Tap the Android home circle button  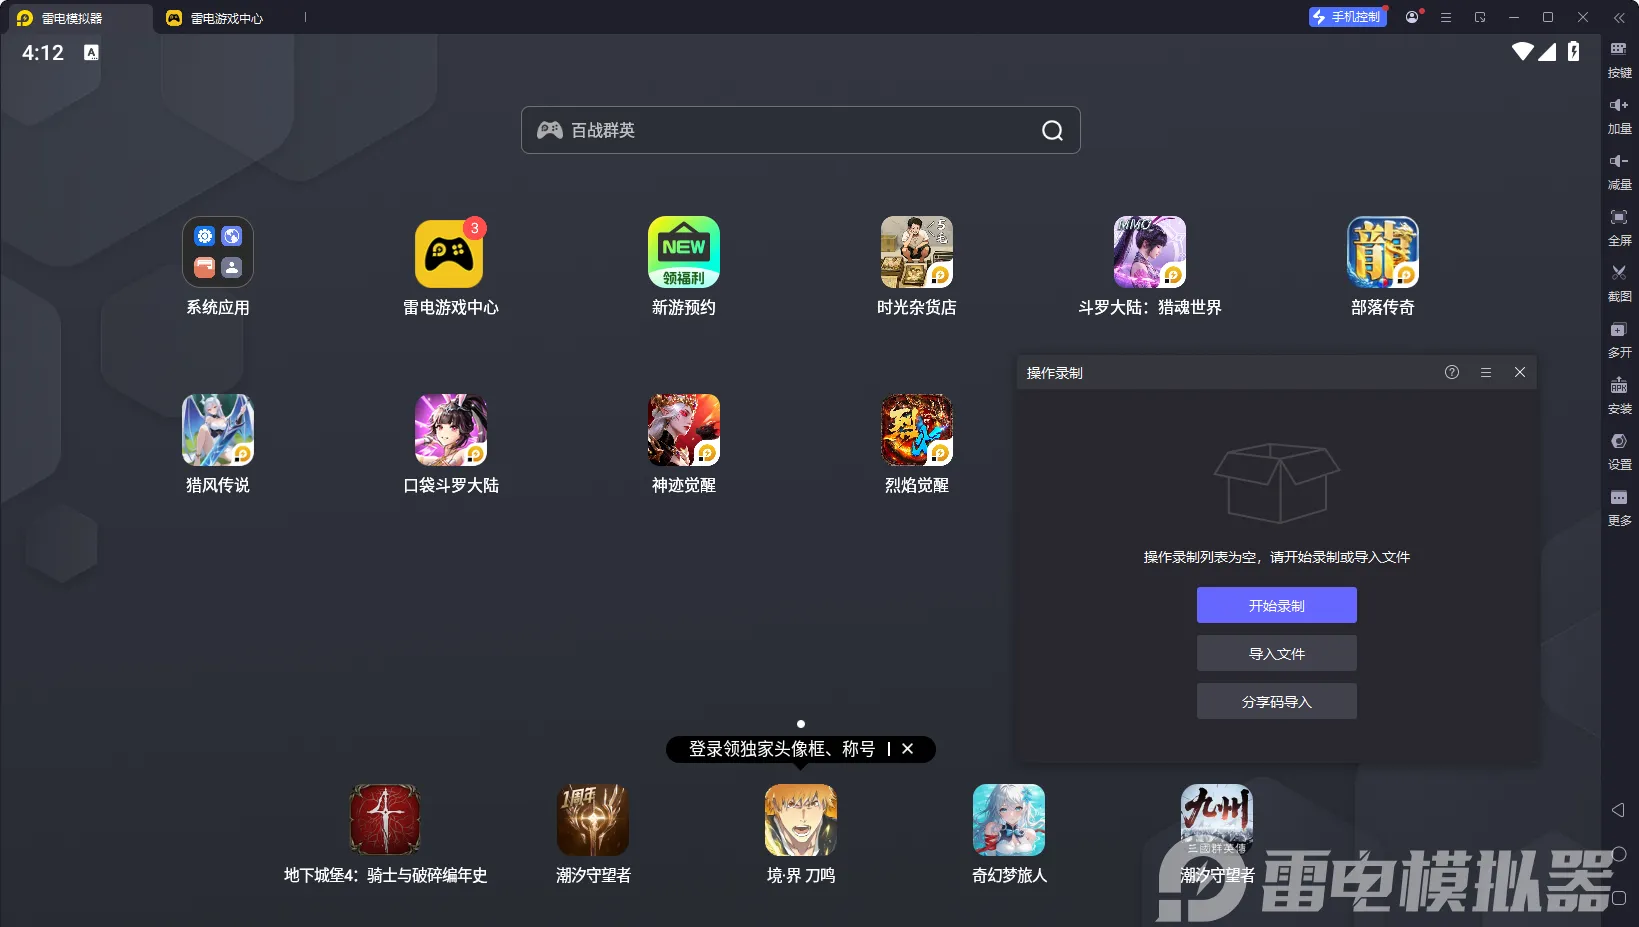(1619, 854)
